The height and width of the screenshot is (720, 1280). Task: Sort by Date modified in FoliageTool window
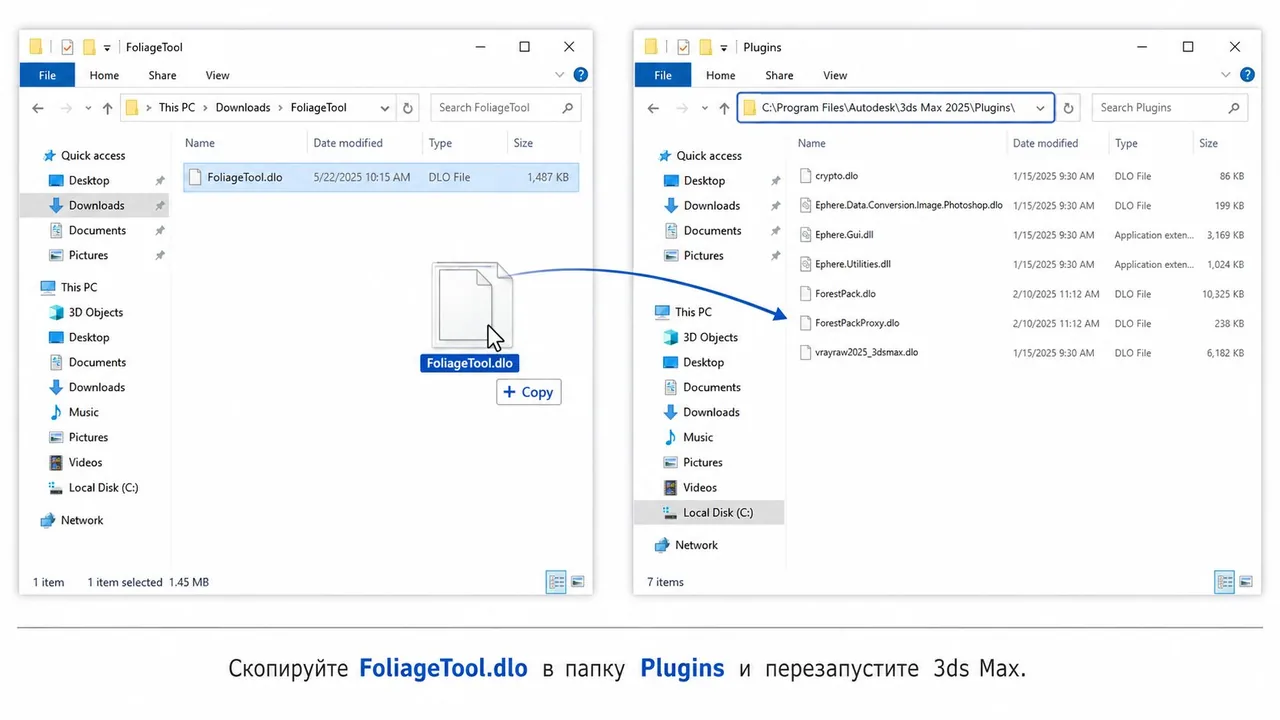(348, 143)
